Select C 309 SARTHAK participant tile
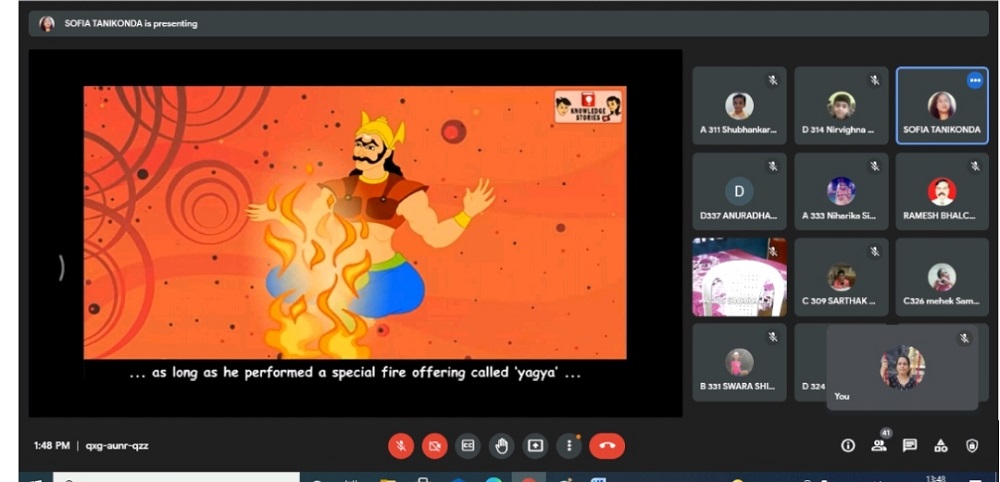This screenshot has width=1000, height=482. pyautogui.click(x=840, y=277)
